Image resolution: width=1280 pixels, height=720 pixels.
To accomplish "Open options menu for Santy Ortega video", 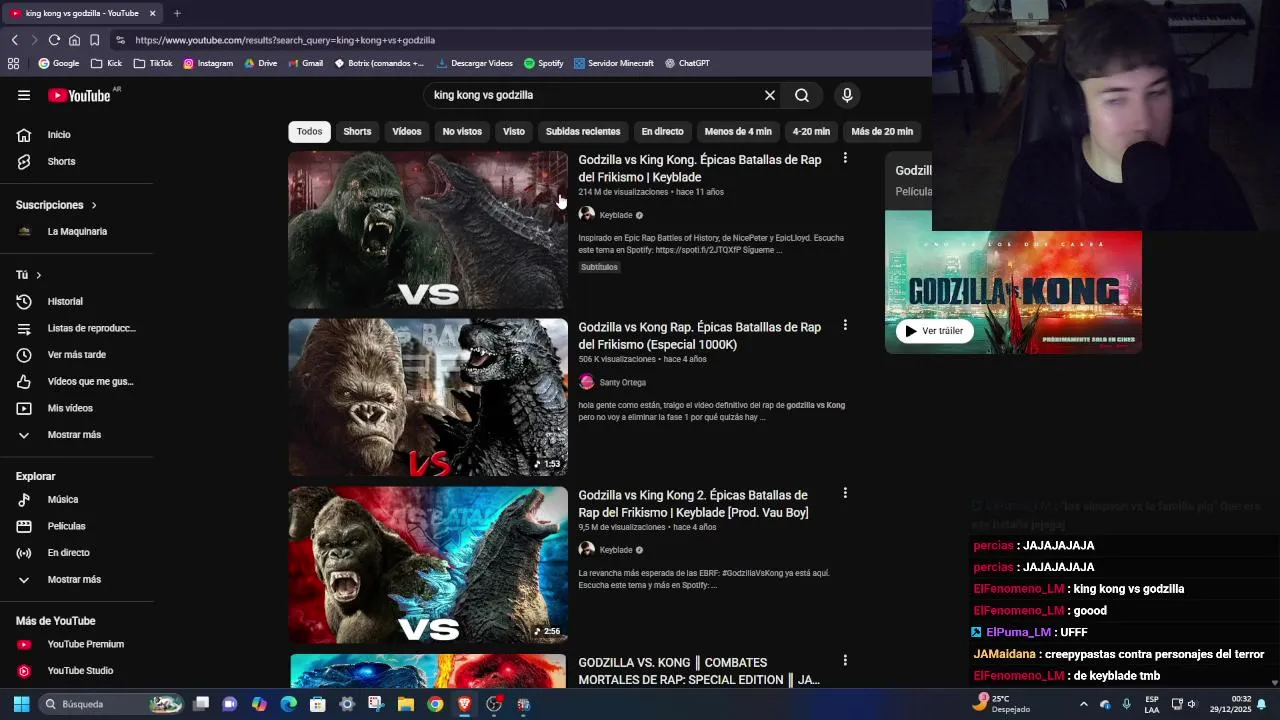I will pyautogui.click(x=845, y=325).
